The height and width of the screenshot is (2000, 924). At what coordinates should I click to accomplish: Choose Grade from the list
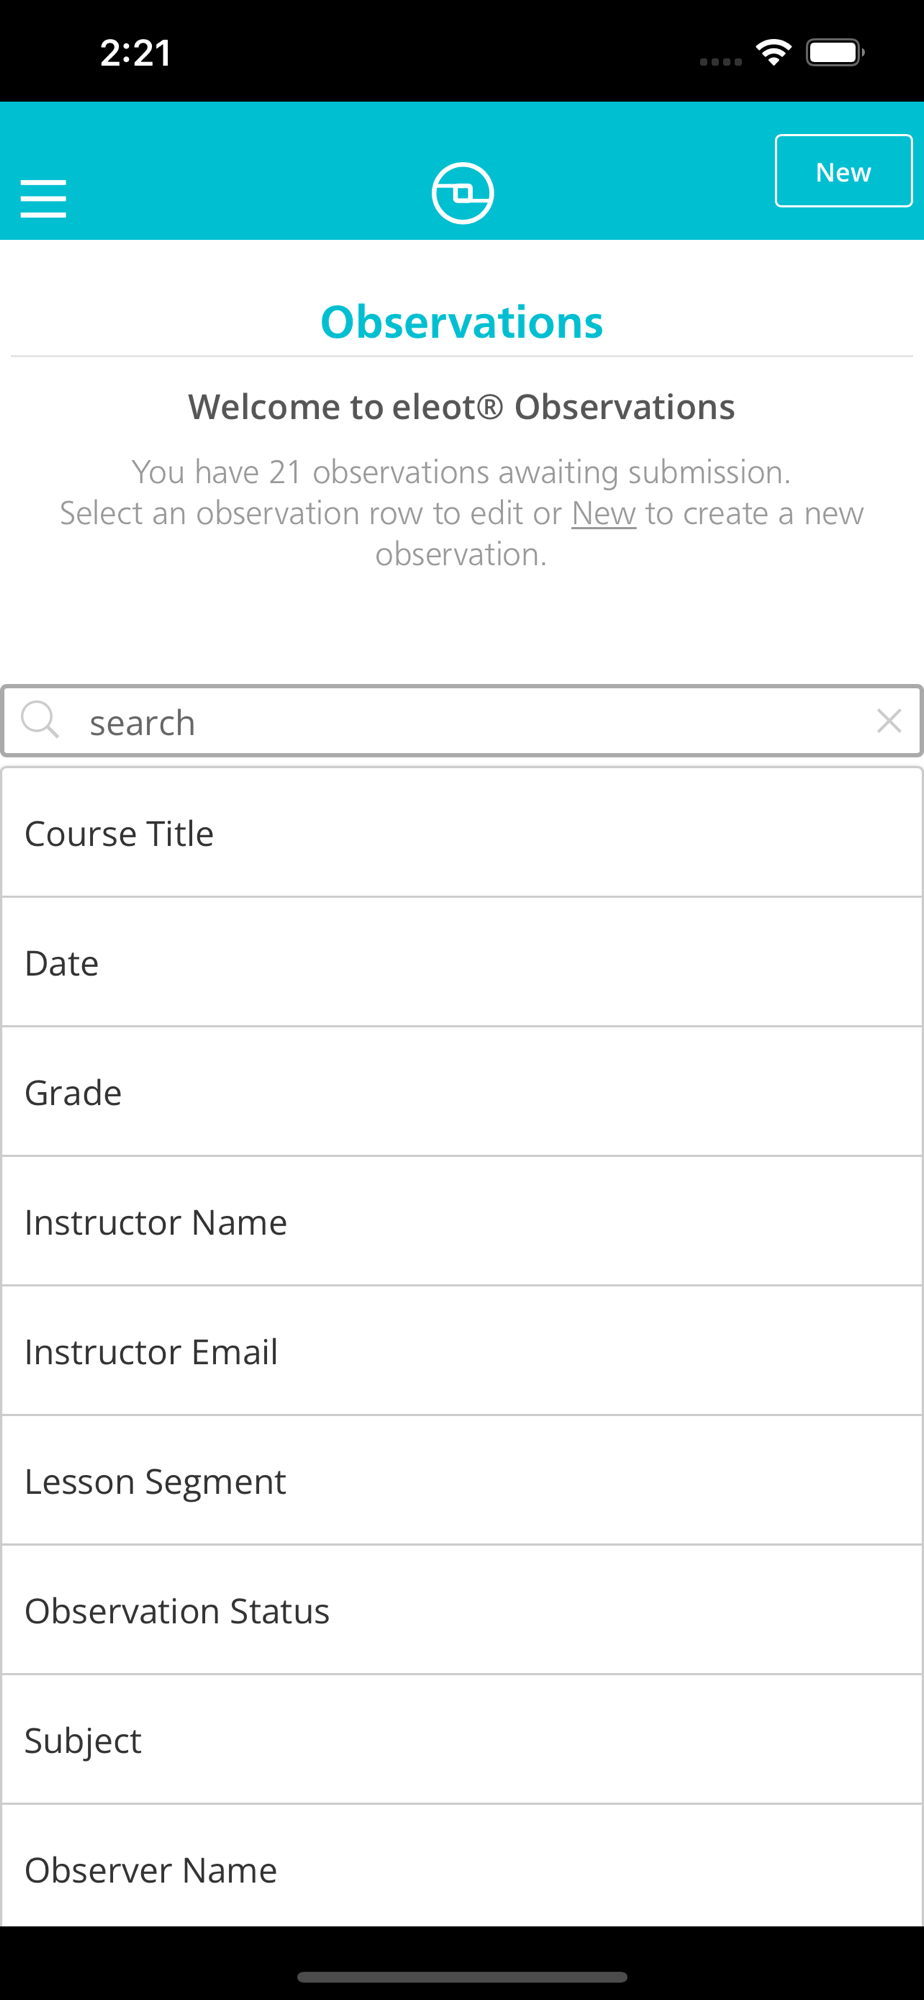pos(460,1092)
